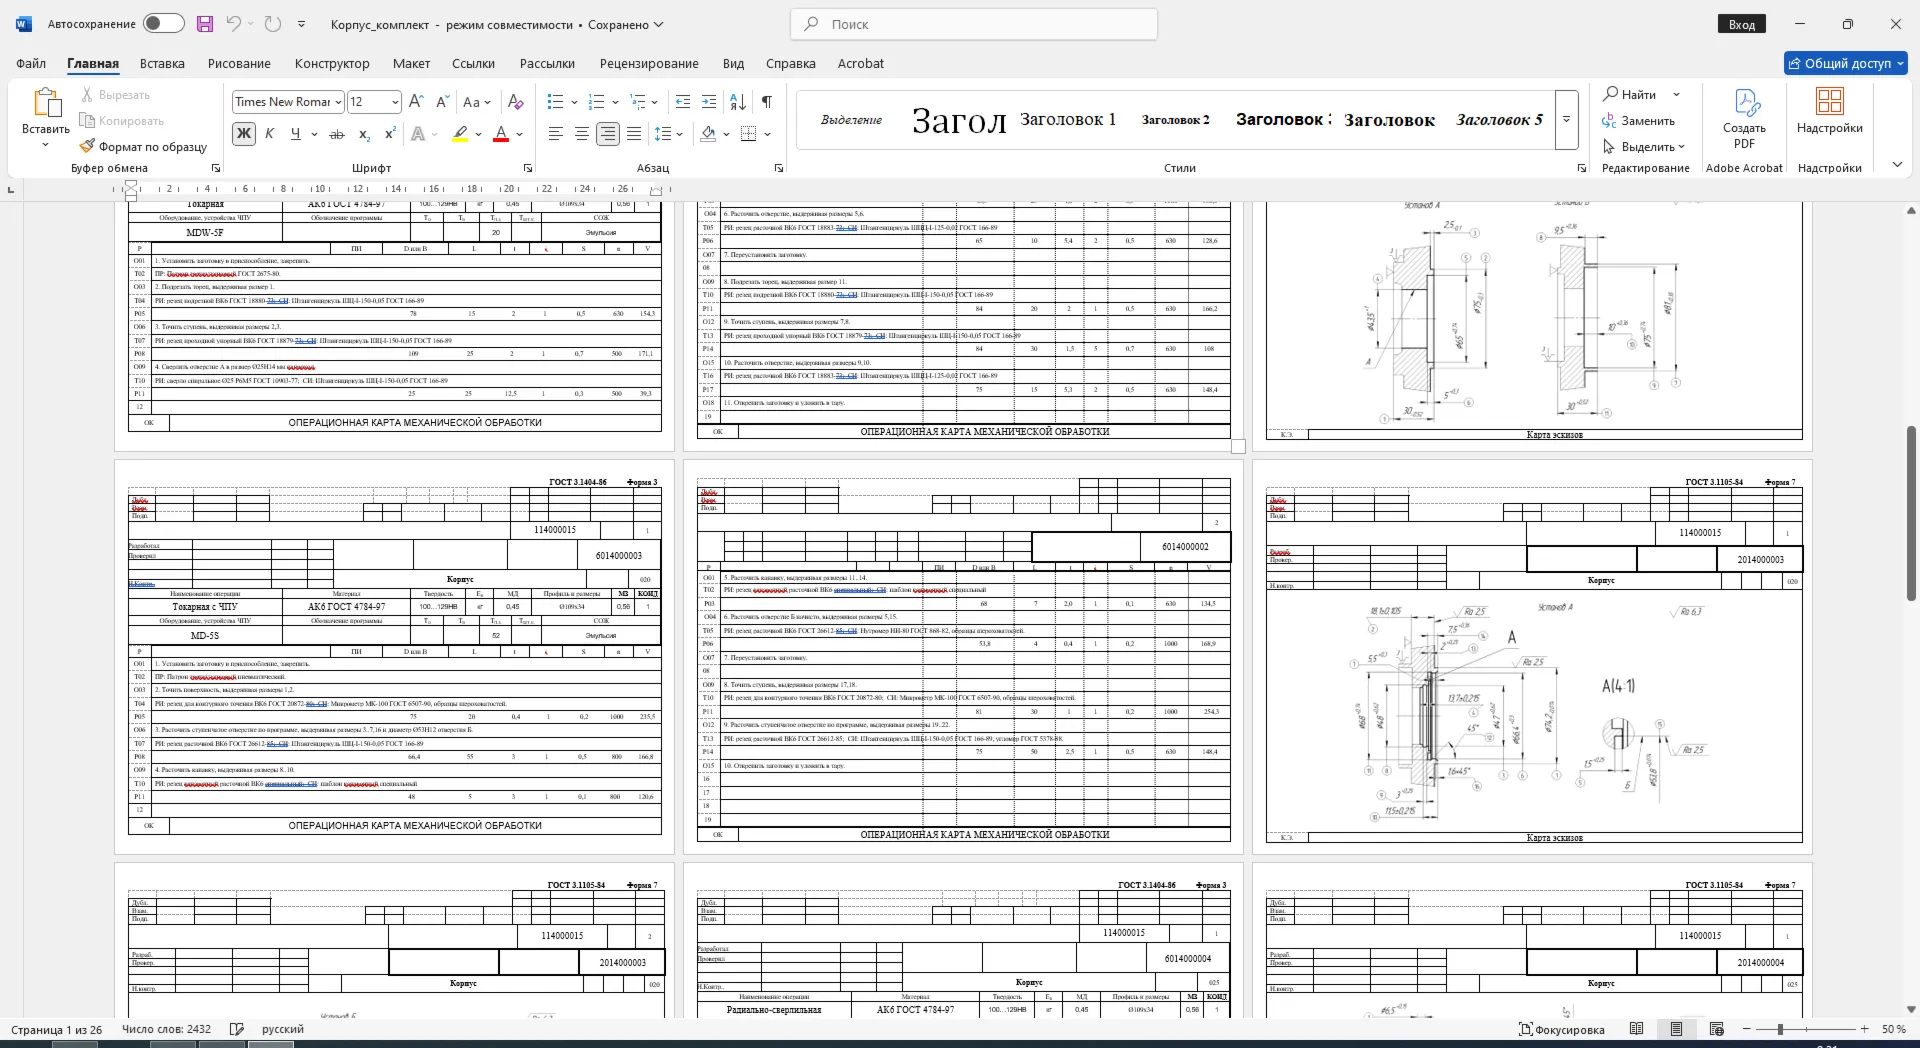Click the show paragraph marks icon
This screenshot has width=1920, height=1048.
[x=767, y=102]
